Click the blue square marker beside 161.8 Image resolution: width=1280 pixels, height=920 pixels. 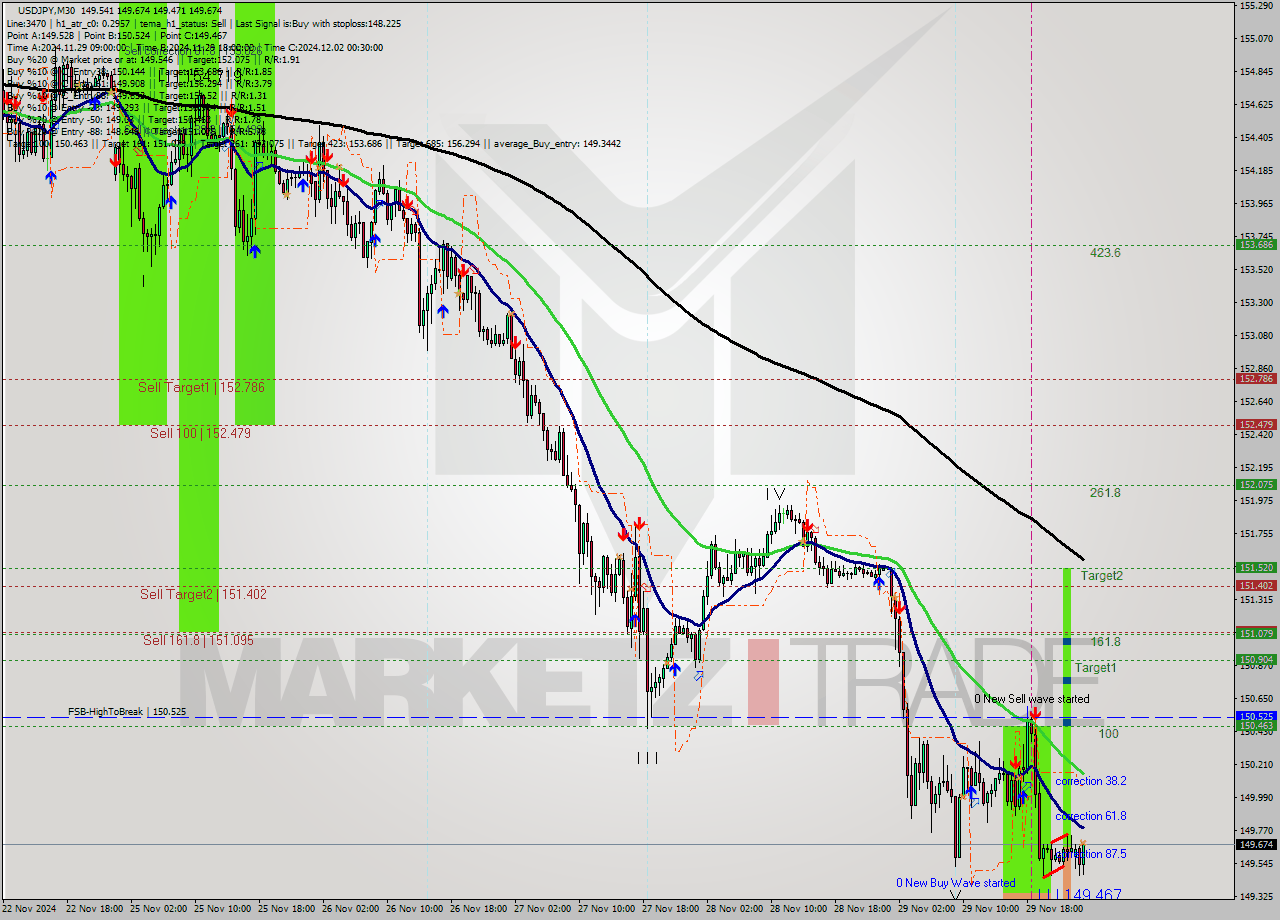click(x=1068, y=641)
